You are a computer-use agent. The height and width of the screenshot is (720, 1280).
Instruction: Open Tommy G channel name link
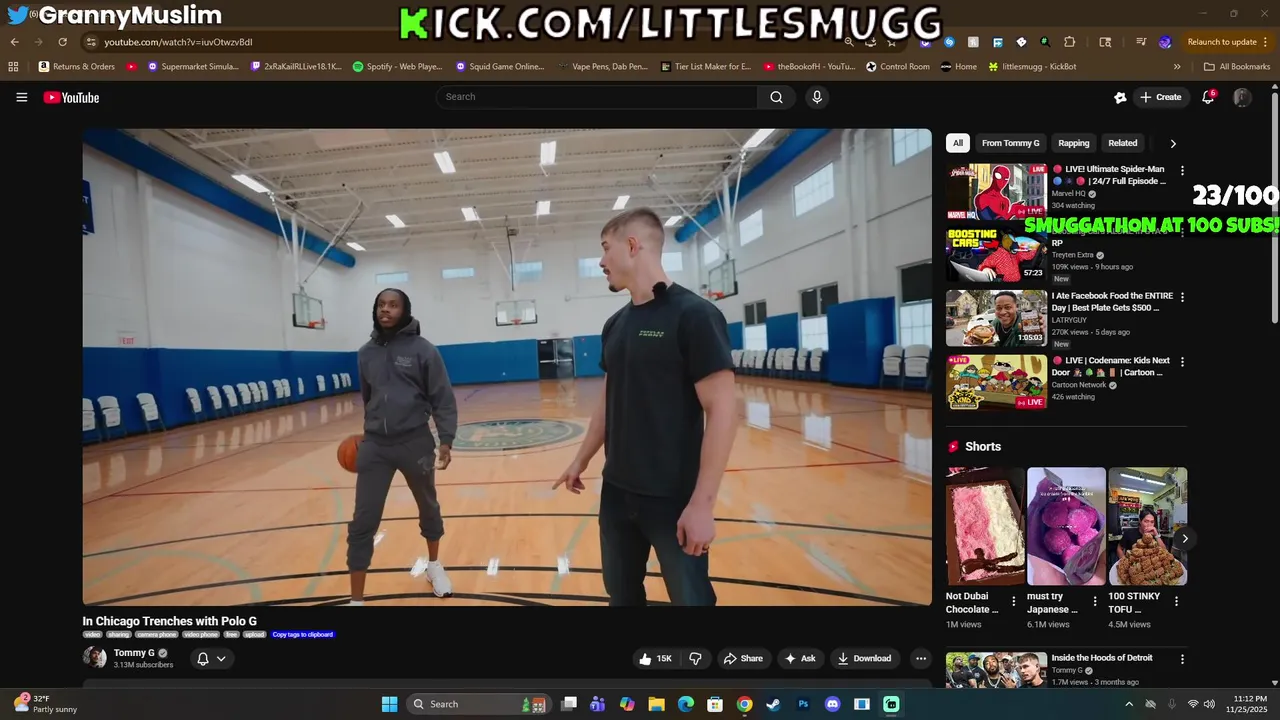tap(134, 653)
